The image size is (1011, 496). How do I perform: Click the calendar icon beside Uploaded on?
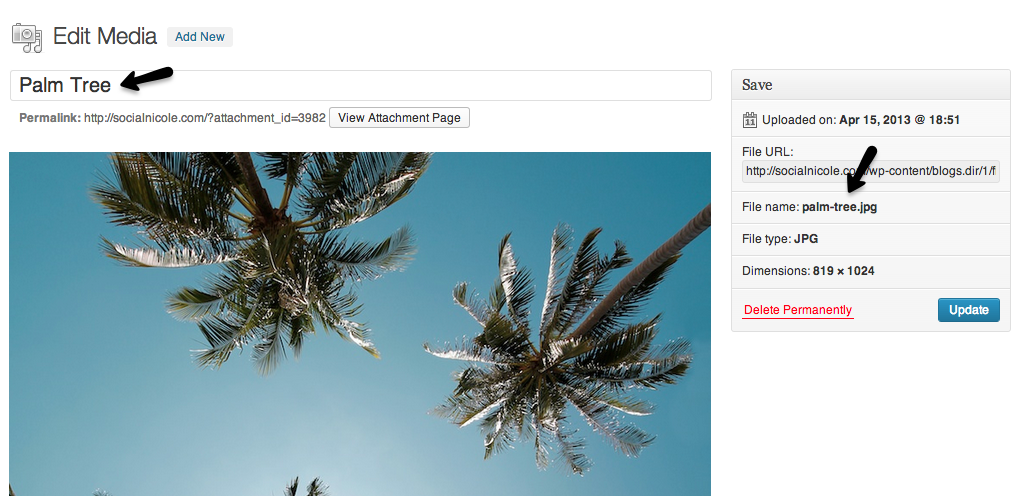click(750, 119)
